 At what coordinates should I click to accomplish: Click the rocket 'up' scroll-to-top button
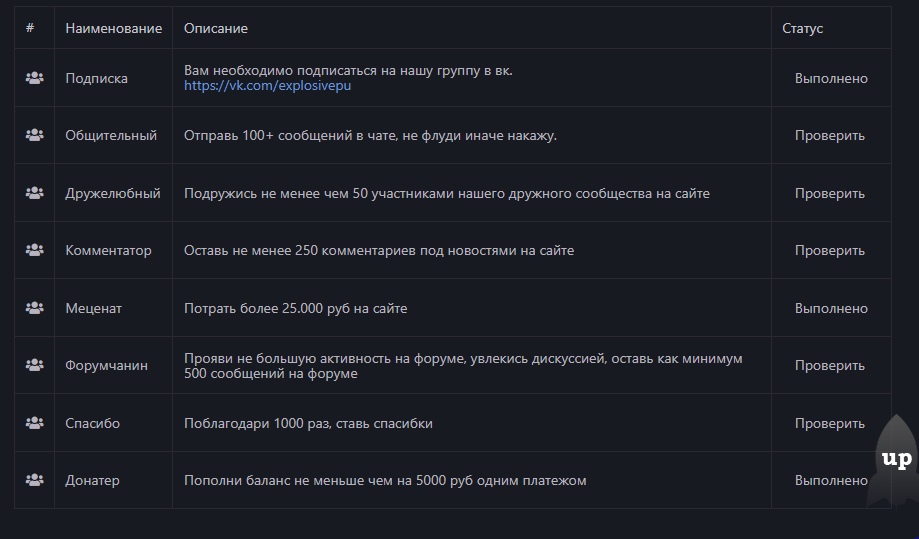point(896,460)
